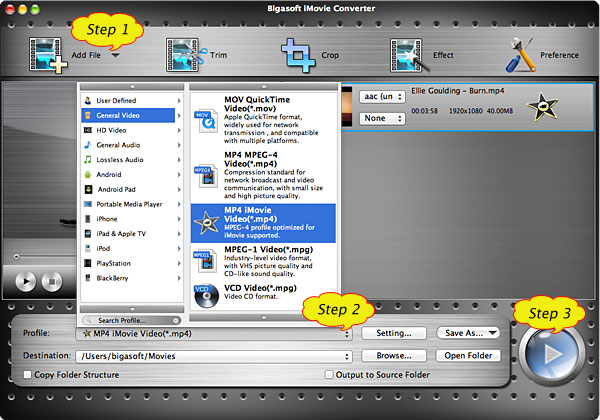Select General Video category

(x=128, y=116)
